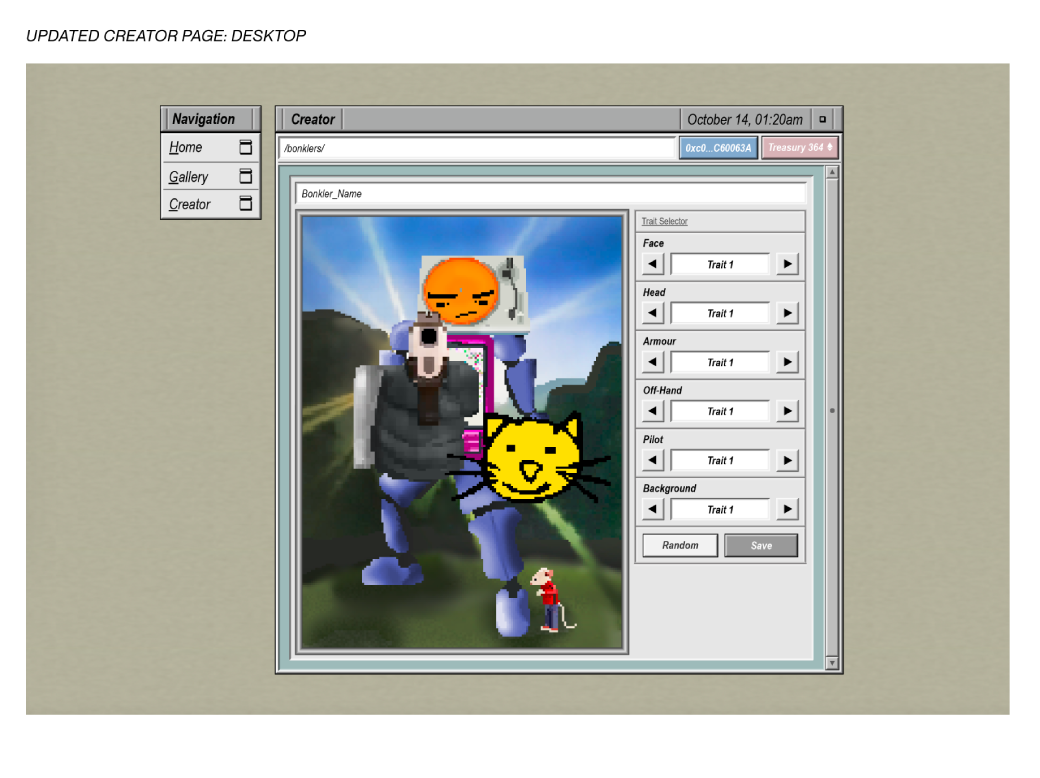Click the next arrow for Armour trait
Image resolution: width=1040 pixels, height=778 pixels.
(787, 362)
